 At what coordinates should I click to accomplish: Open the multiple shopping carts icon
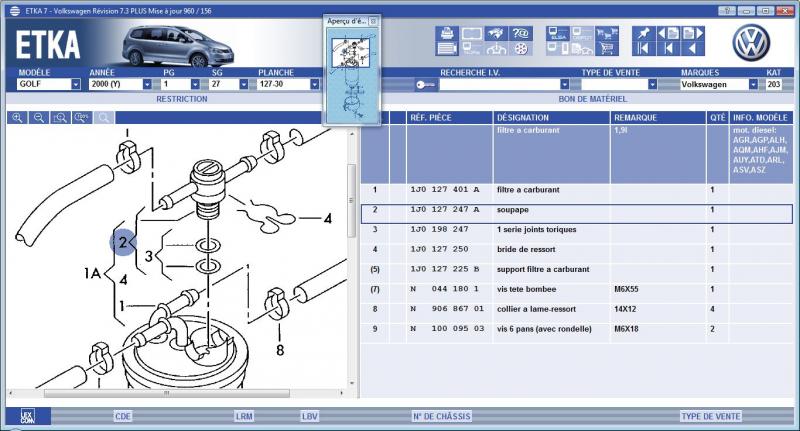[607, 34]
